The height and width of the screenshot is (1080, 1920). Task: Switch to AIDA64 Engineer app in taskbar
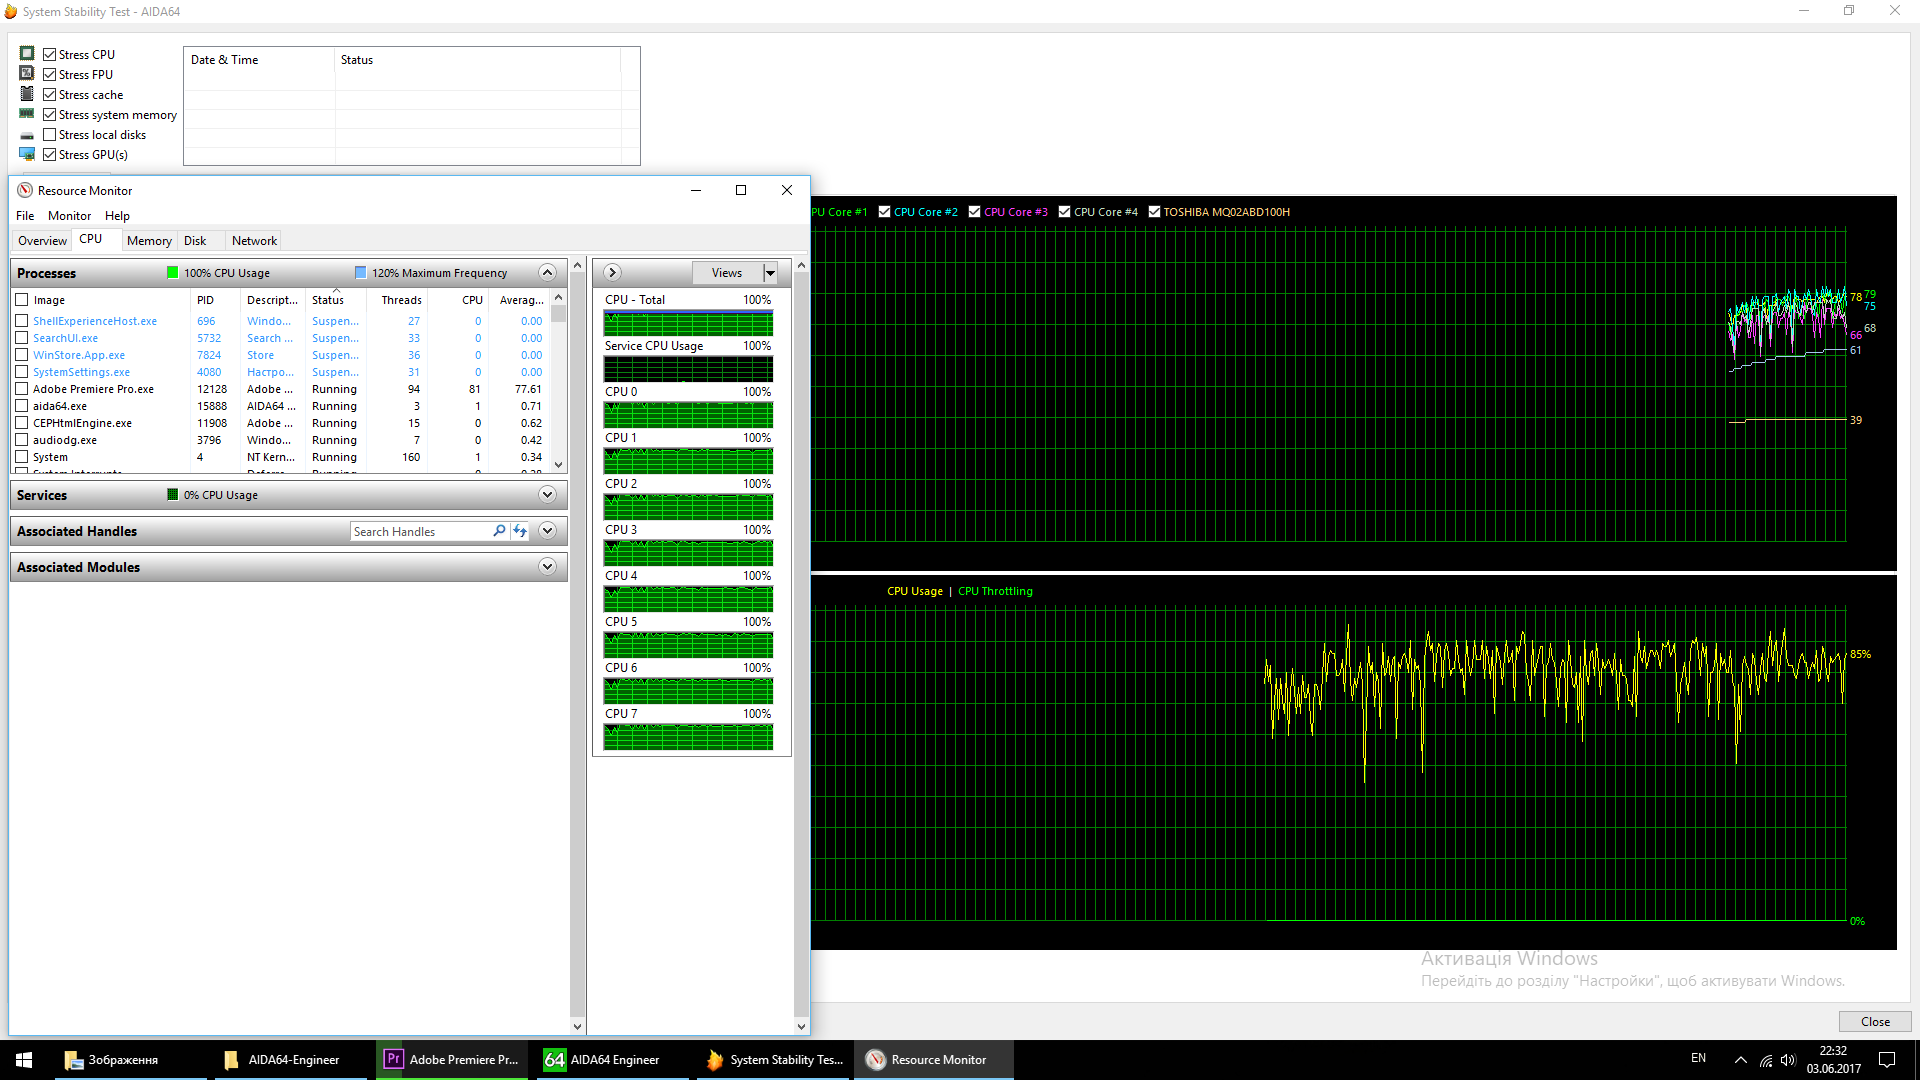click(x=612, y=1060)
